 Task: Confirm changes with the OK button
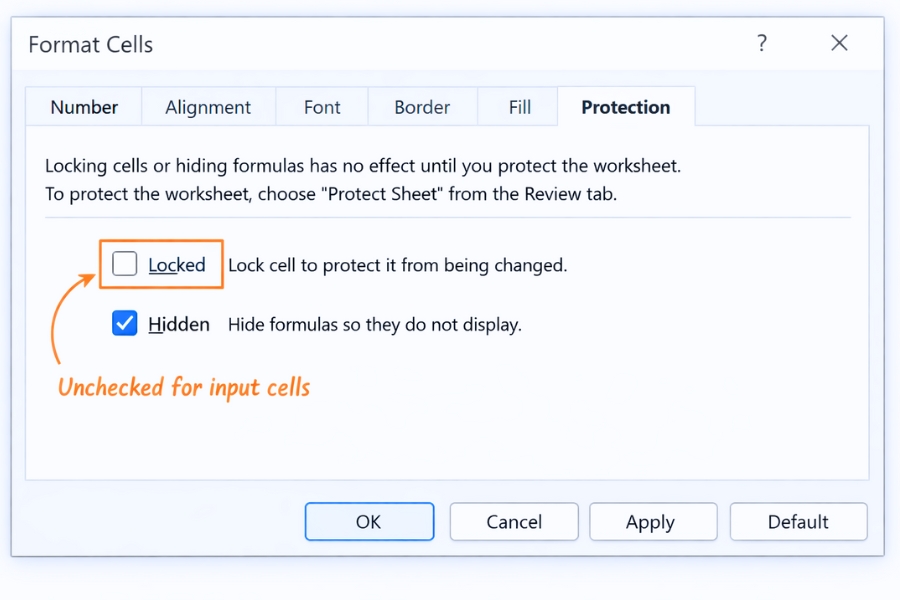[x=369, y=521]
